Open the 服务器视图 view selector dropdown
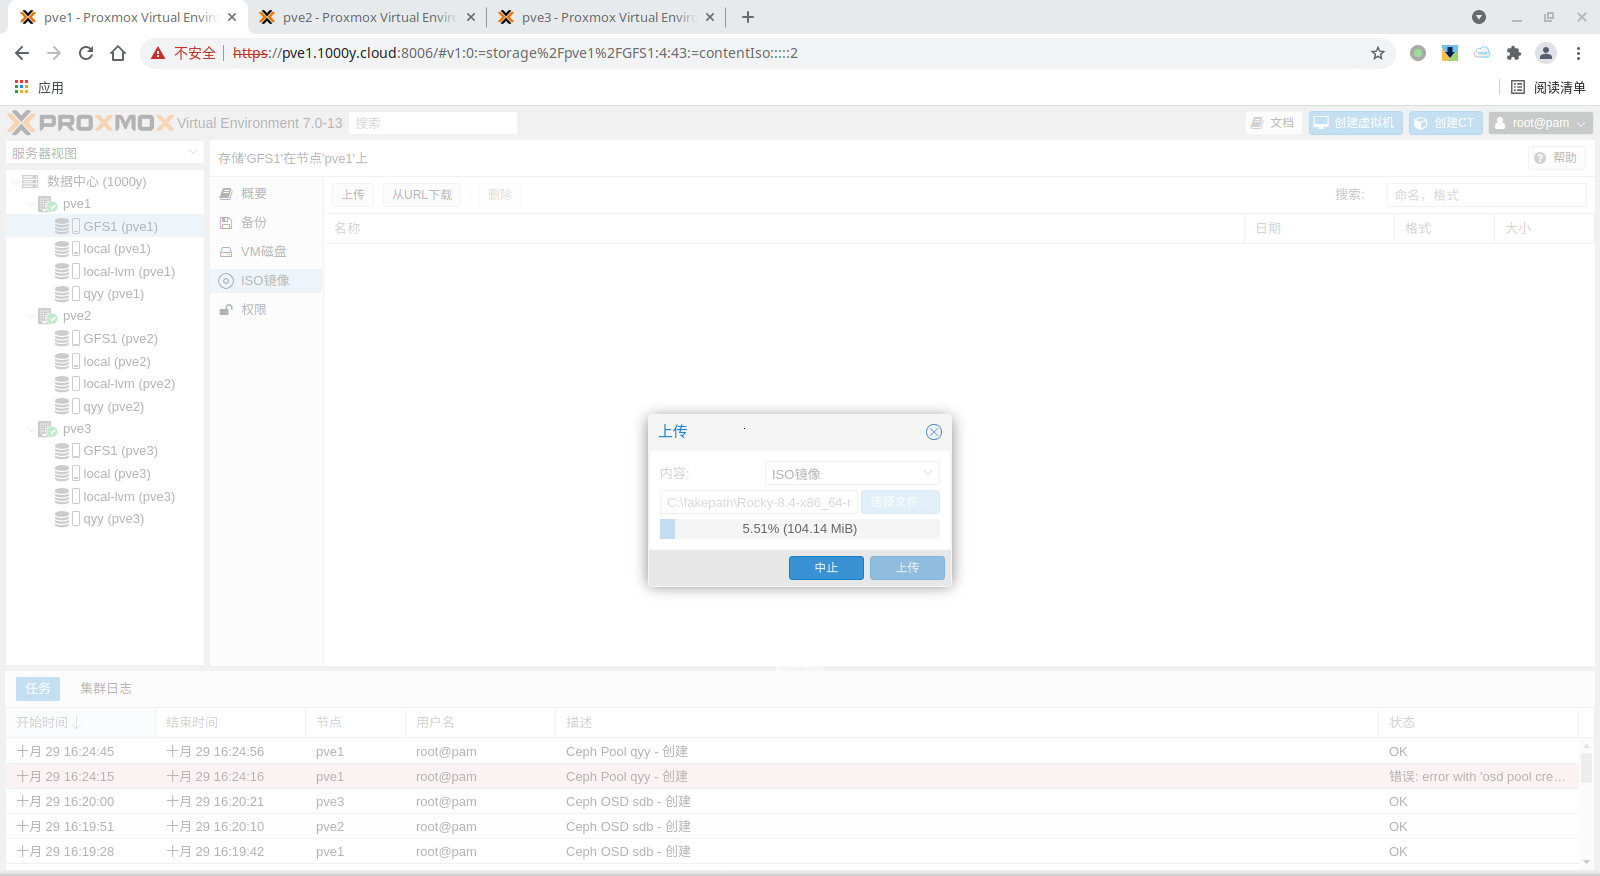1600x876 pixels. pyautogui.click(x=105, y=153)
